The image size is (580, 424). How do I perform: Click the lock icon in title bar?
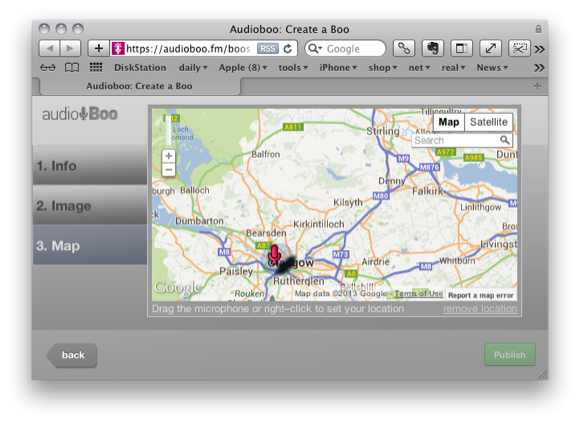coord(538,29)
